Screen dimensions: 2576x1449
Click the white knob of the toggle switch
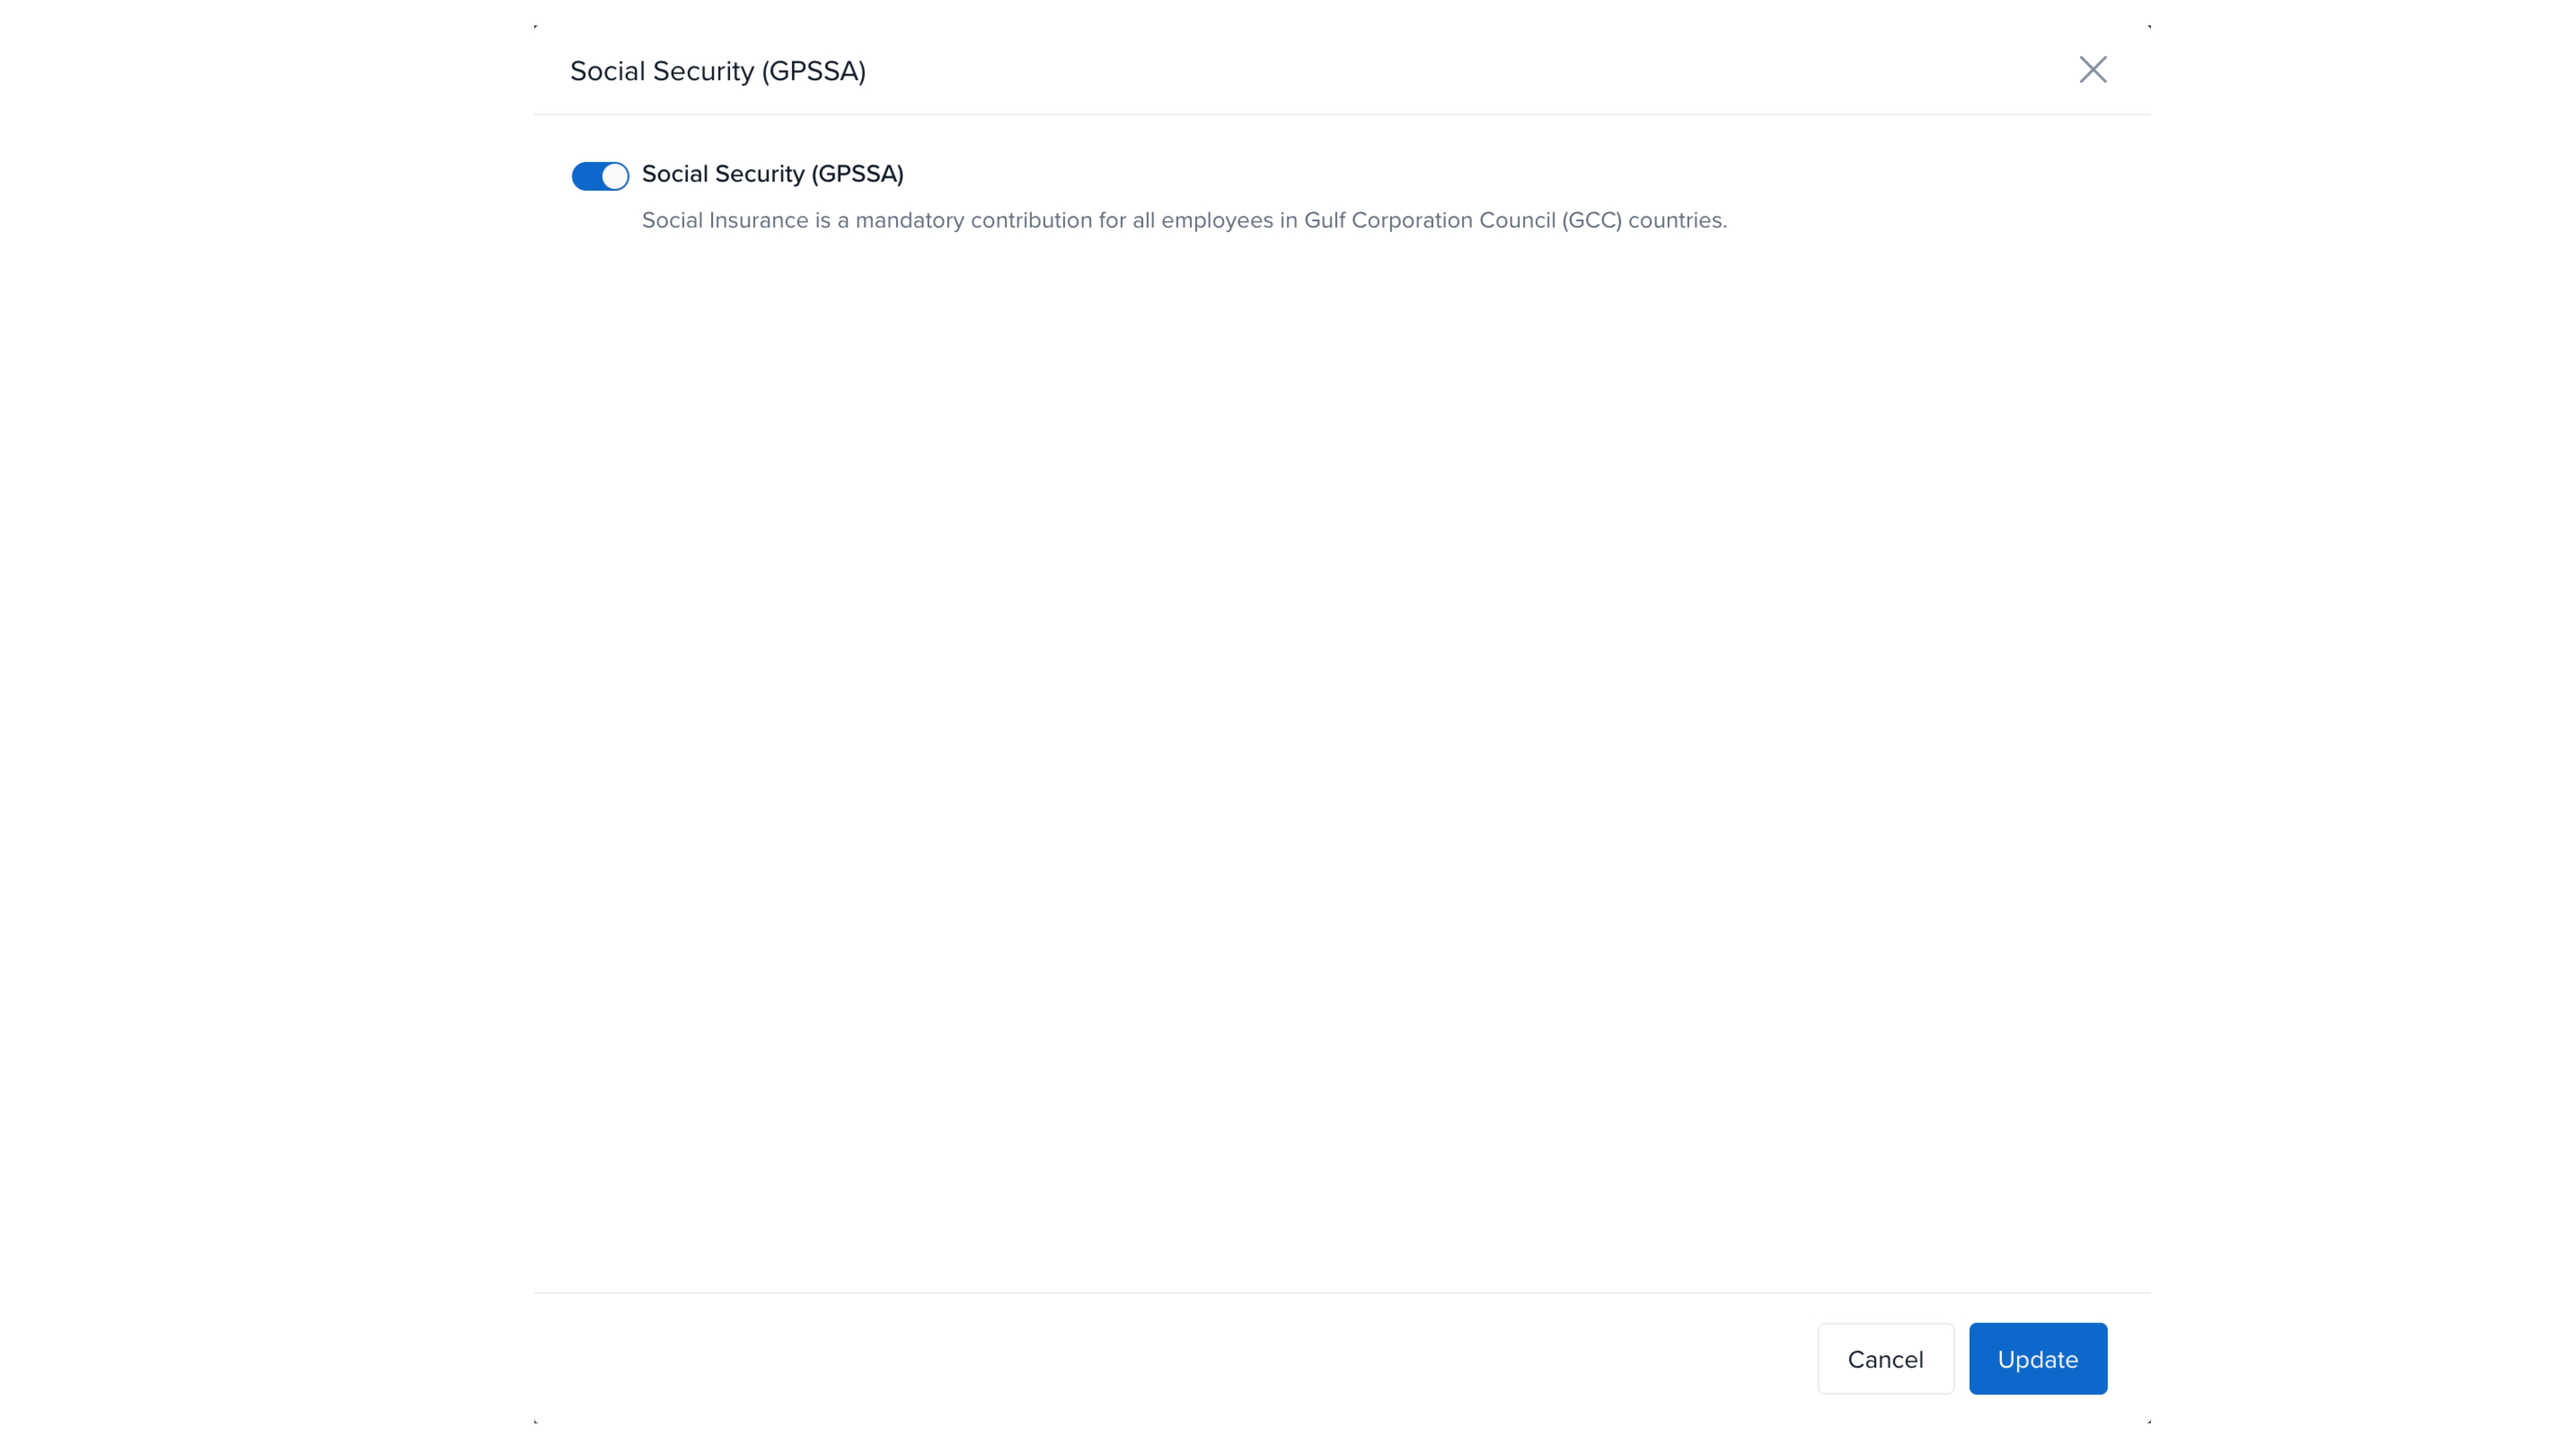pyautogui.click(x=614, y=176)
